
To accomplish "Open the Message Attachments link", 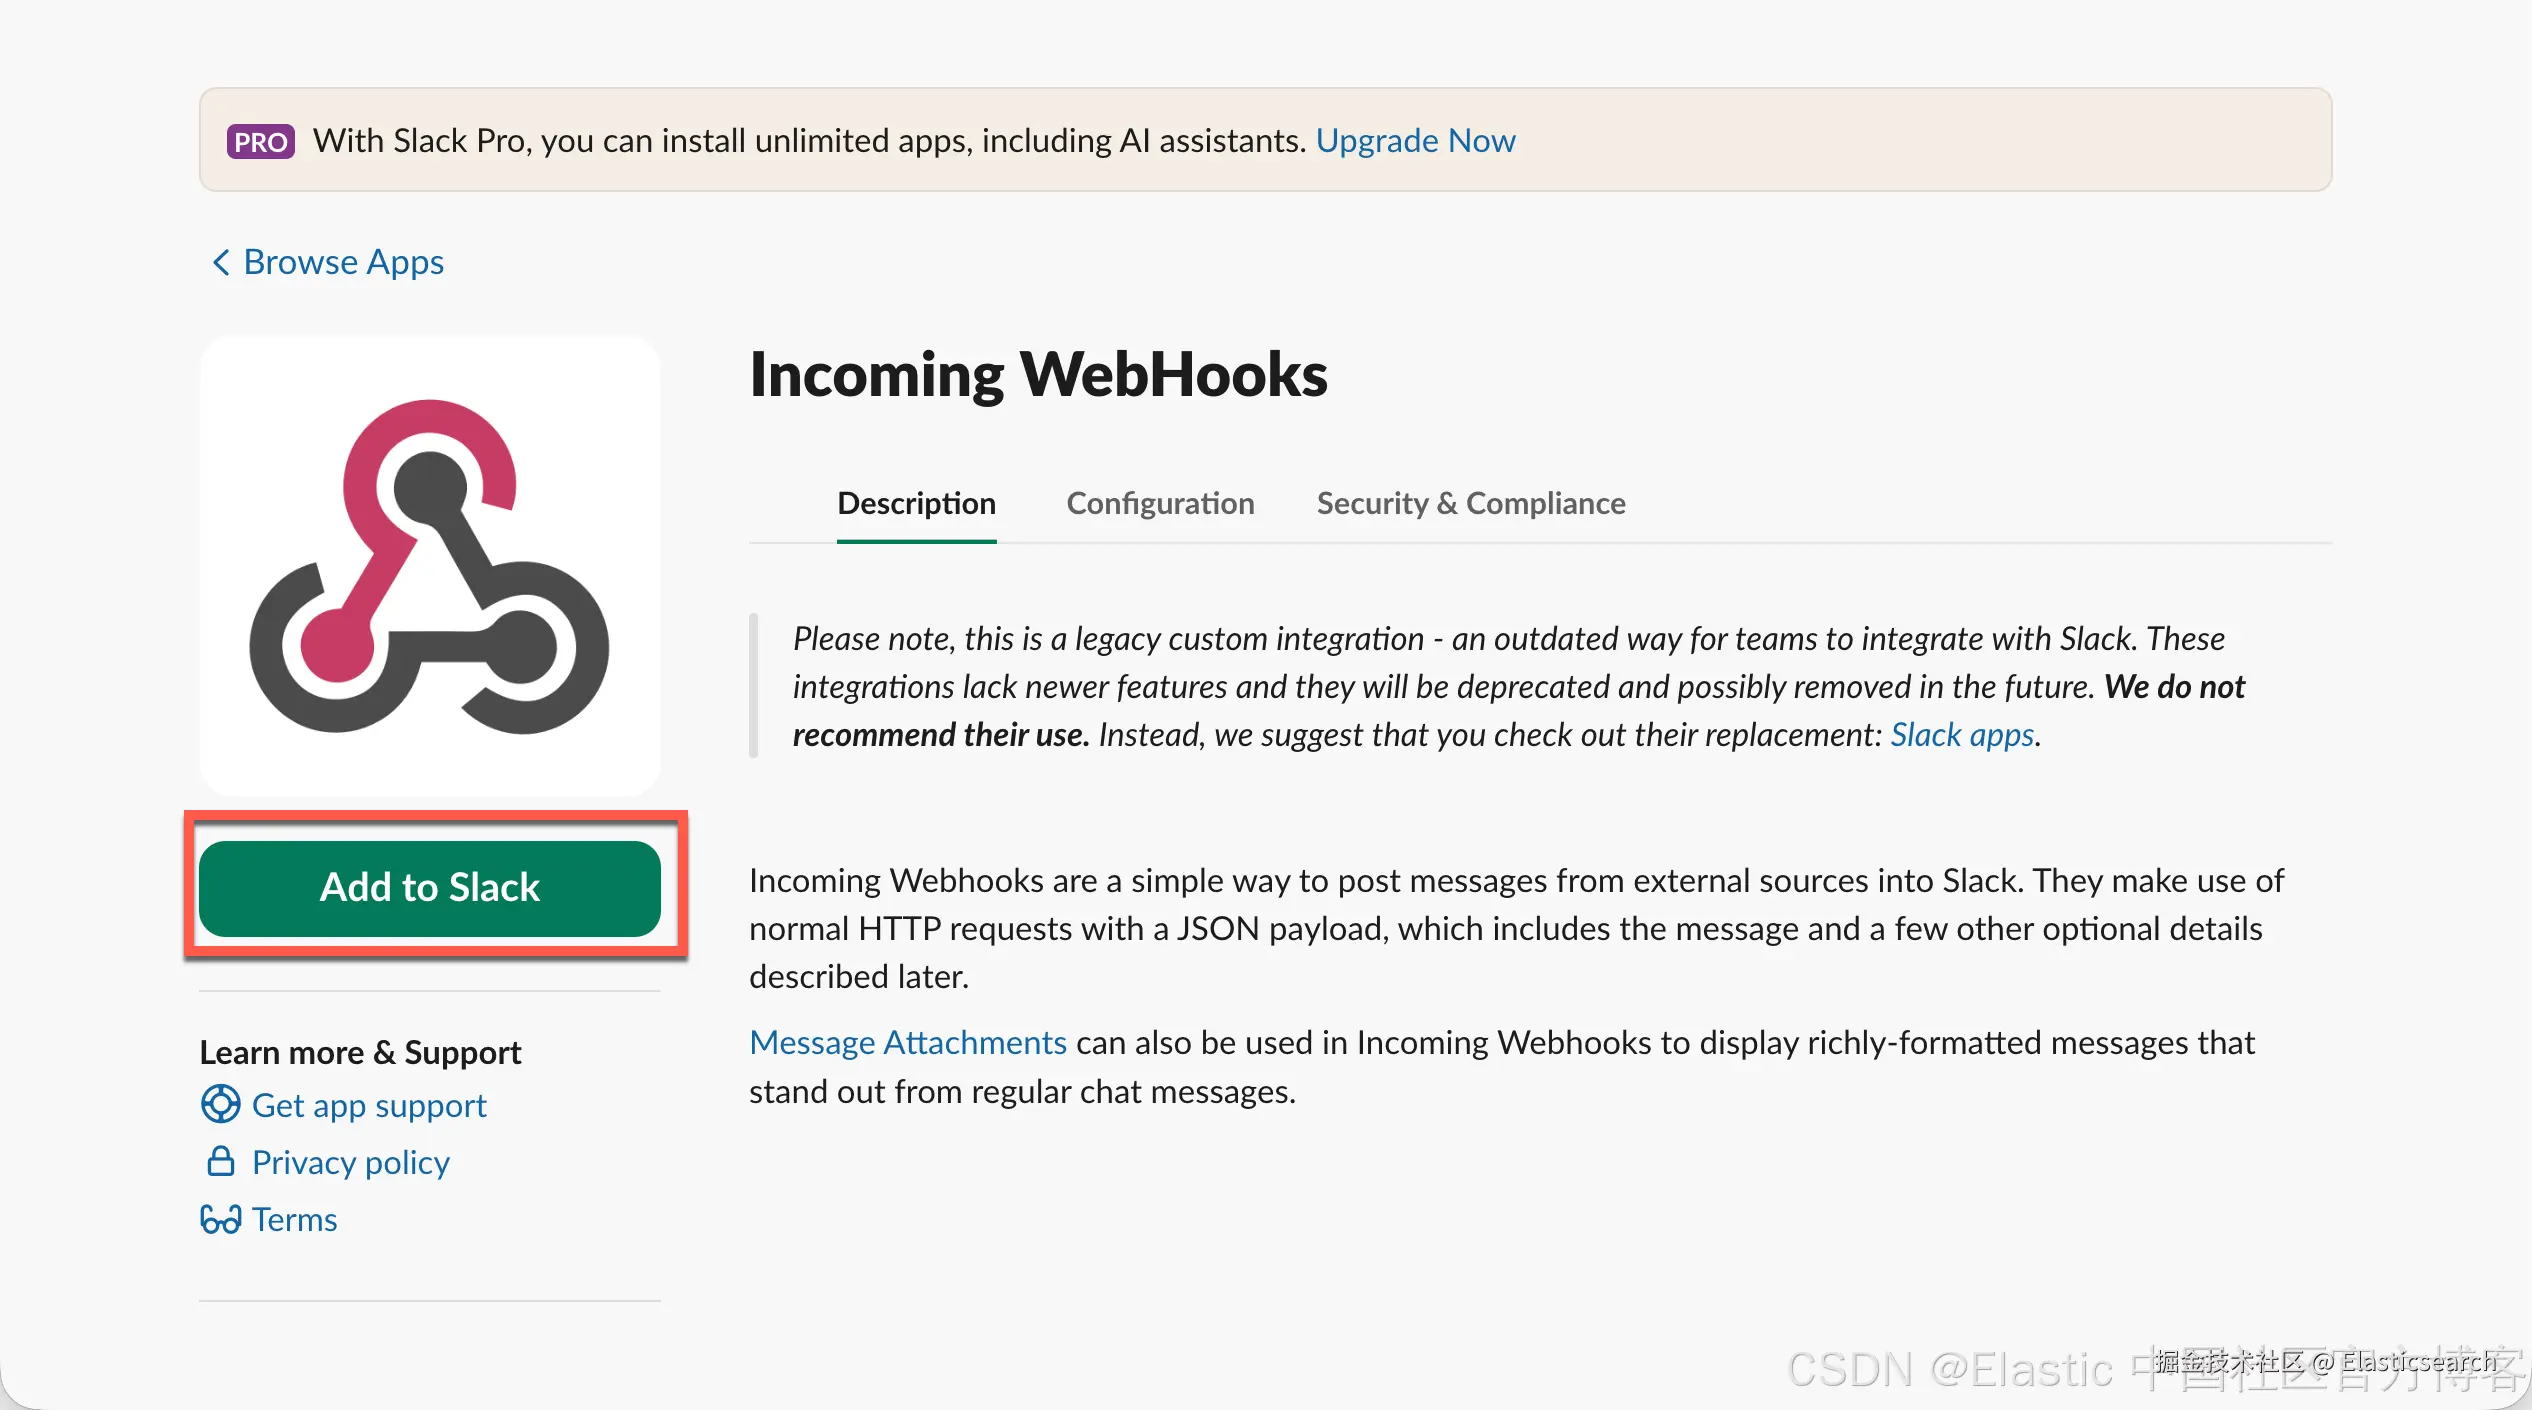I will click(908, 1043).
